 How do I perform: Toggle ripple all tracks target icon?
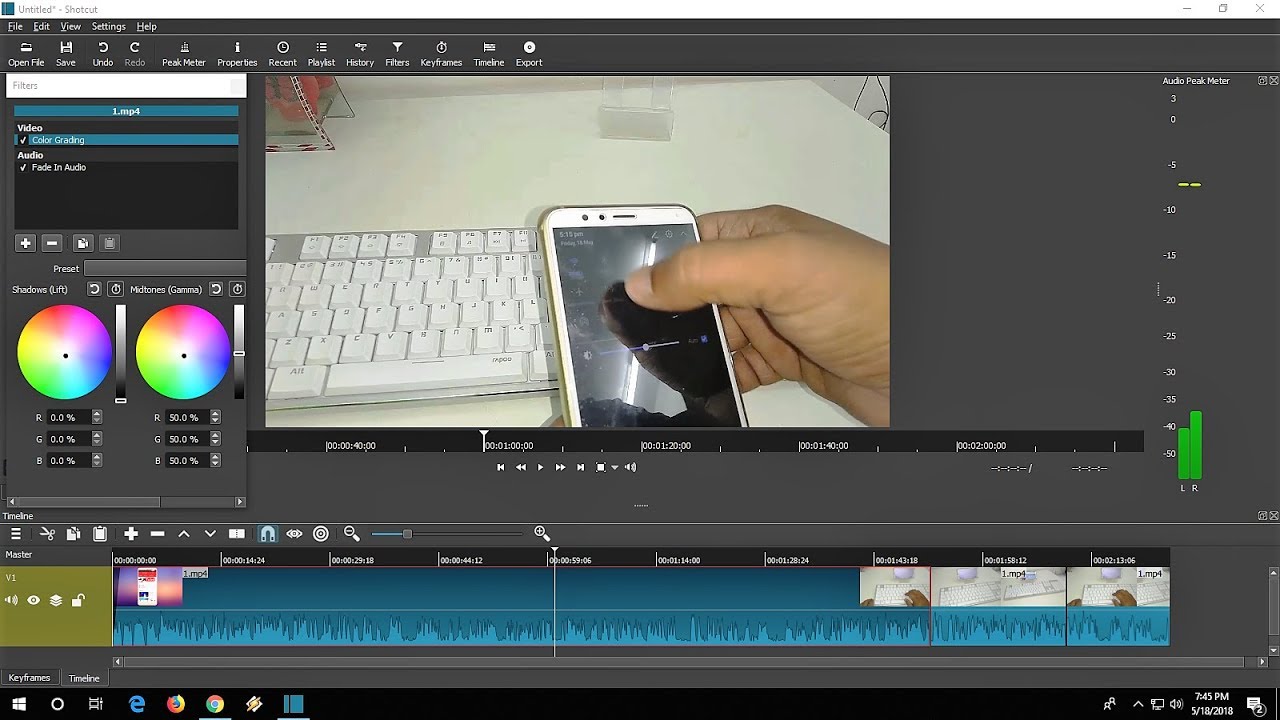tap(321, 534)
